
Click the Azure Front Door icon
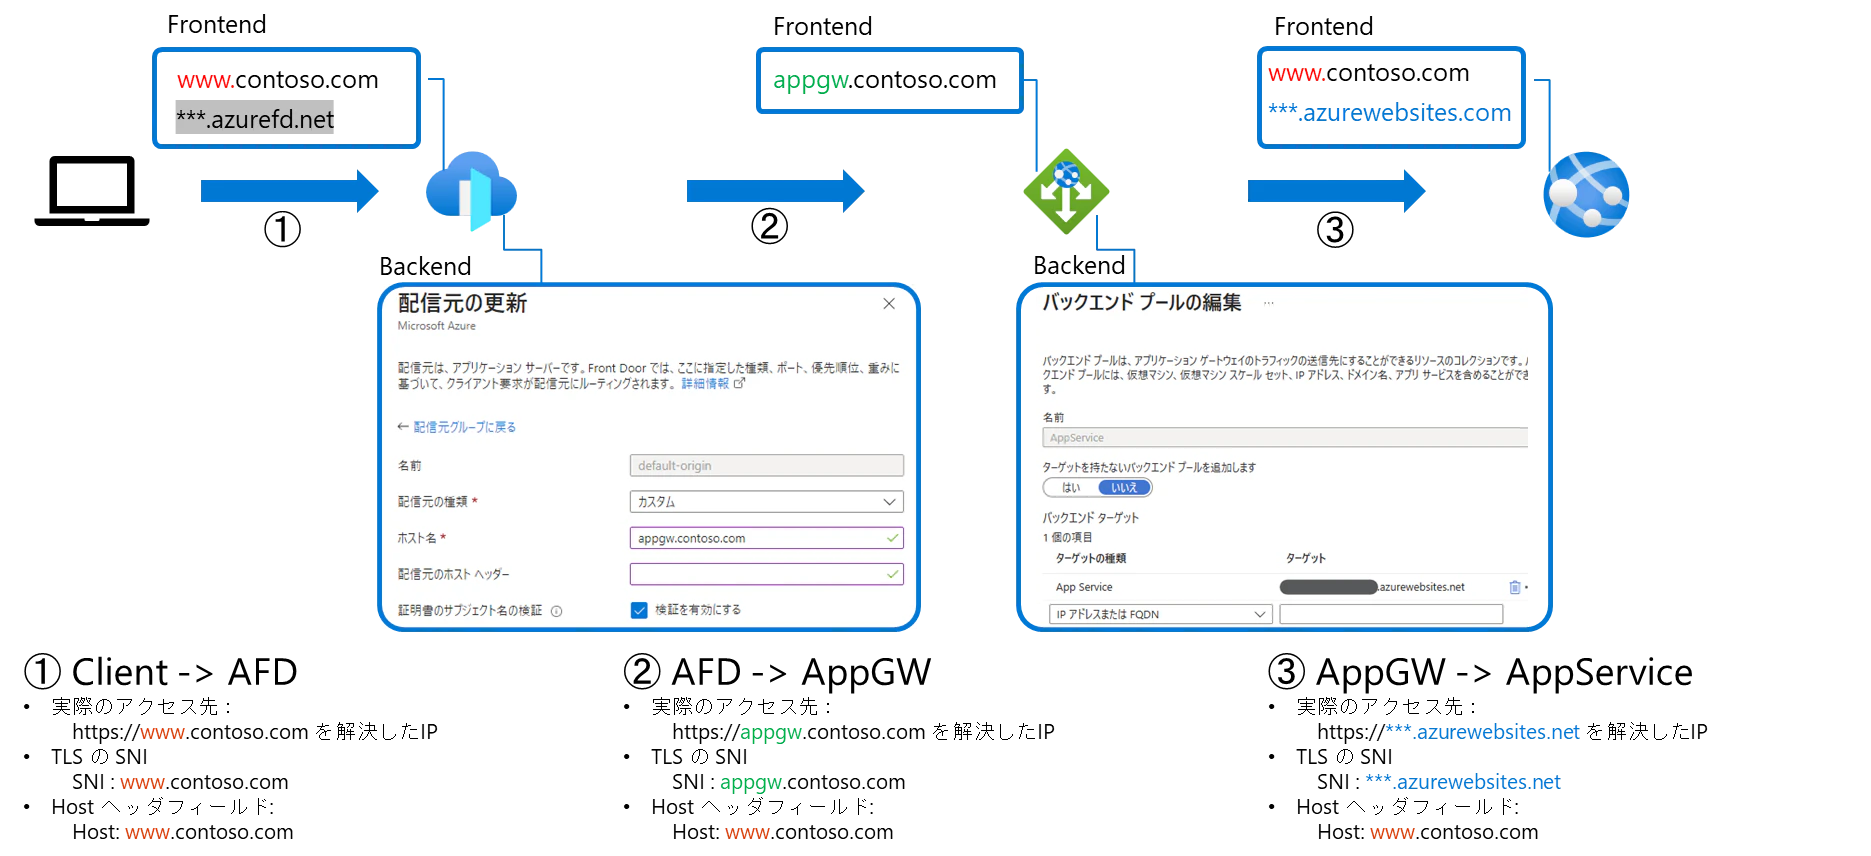pyautogui.click(x=471, y=191)
